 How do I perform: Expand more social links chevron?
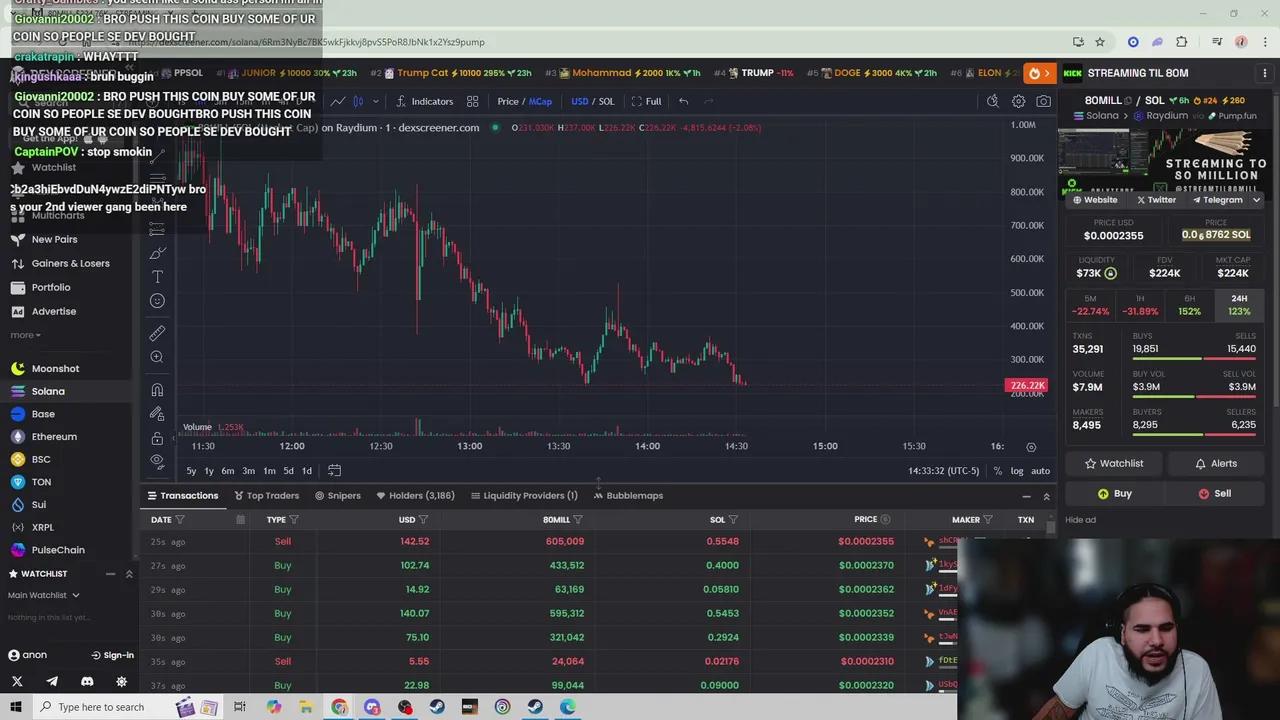pos(1257,200)
